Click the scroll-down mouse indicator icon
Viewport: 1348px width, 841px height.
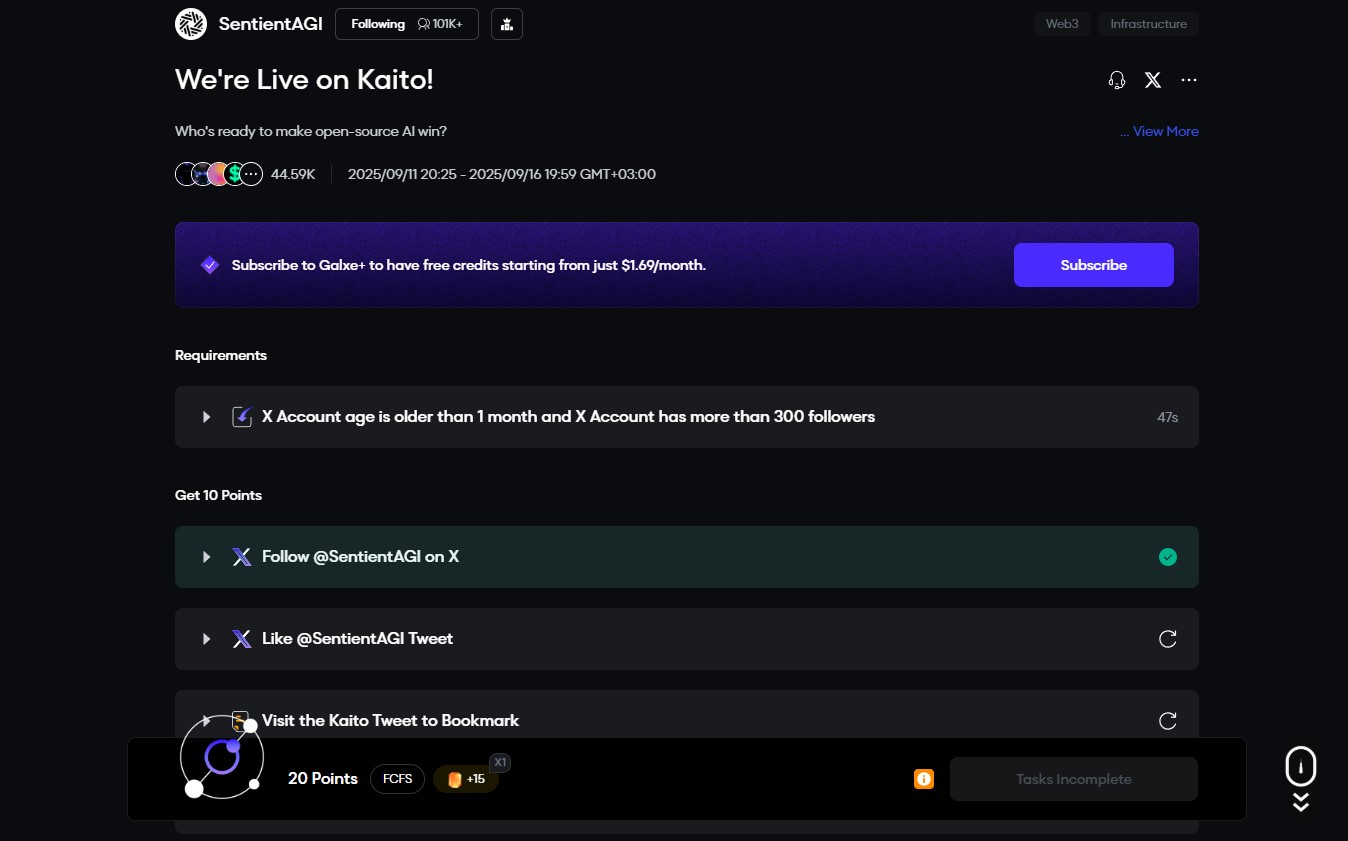tap(1300, 768)
